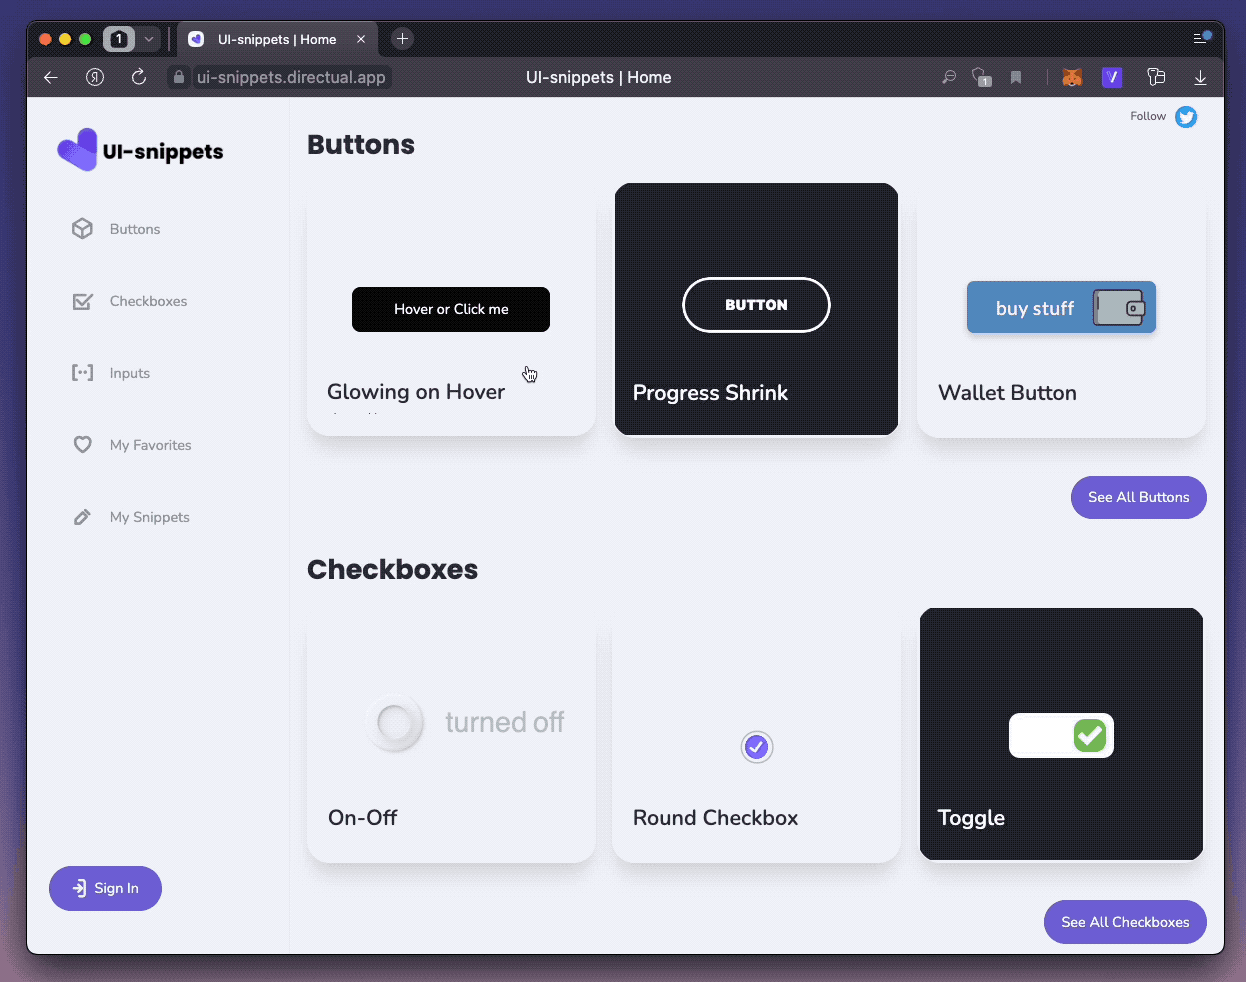Open the downloads arrow icon
1246x982 pixels.
click(x=1200, y=77)
